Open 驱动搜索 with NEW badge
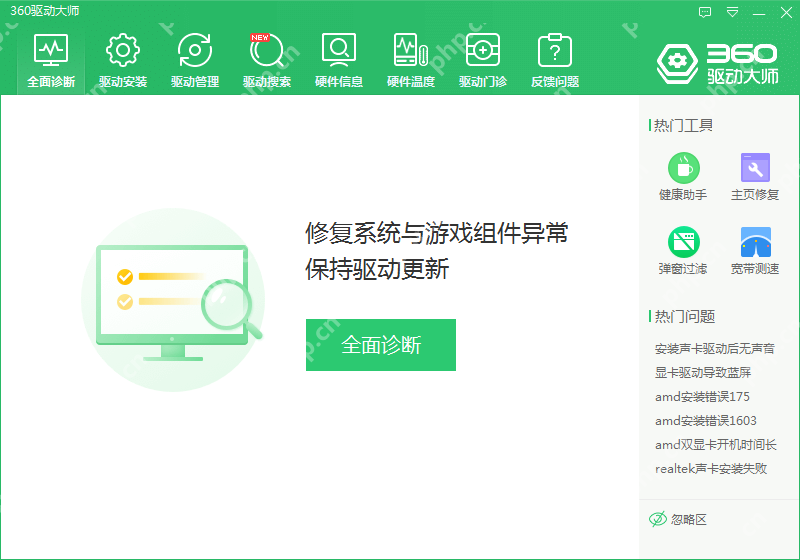 (x=267, y=60)
